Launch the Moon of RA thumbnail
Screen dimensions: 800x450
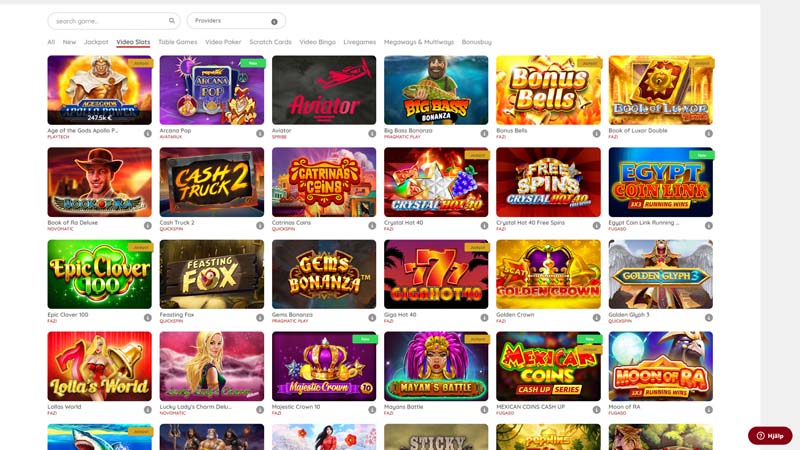tap(661, 366)
